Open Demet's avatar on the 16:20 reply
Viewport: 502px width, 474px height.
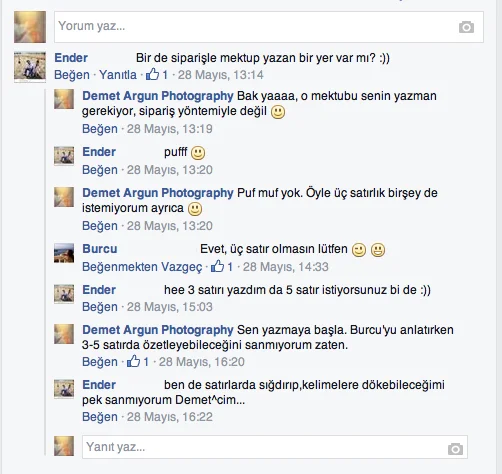(64, 334)
